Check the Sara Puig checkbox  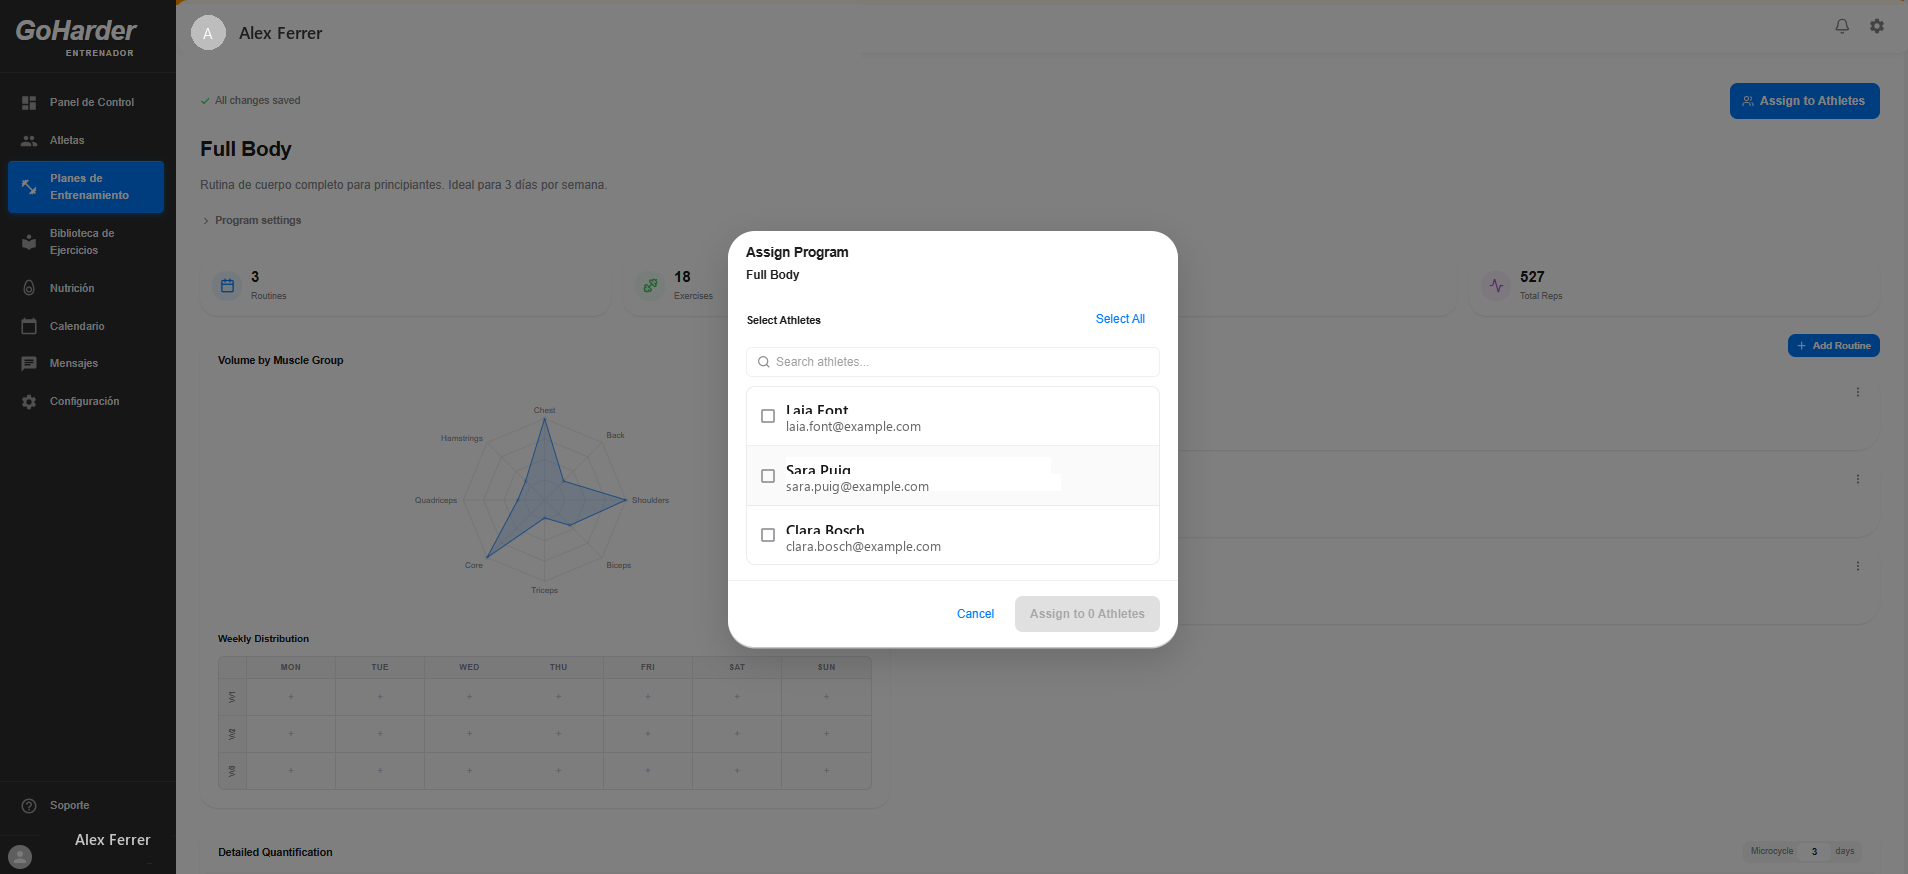(x=768, y=476)
